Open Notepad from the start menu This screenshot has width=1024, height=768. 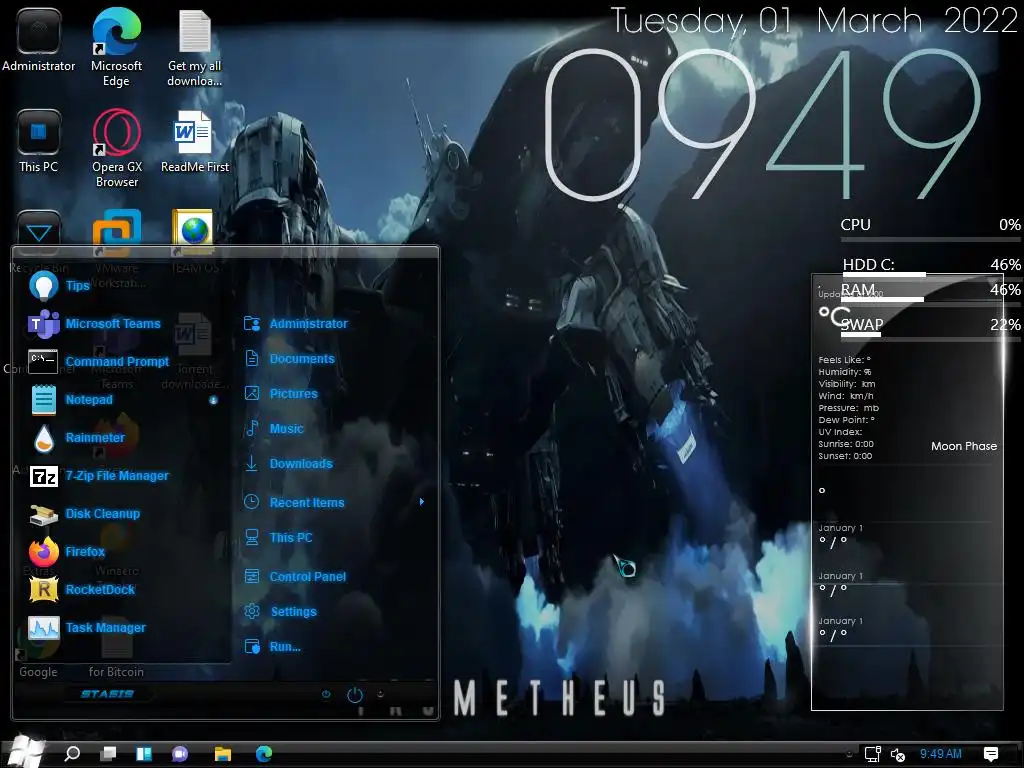pos(71,400)
